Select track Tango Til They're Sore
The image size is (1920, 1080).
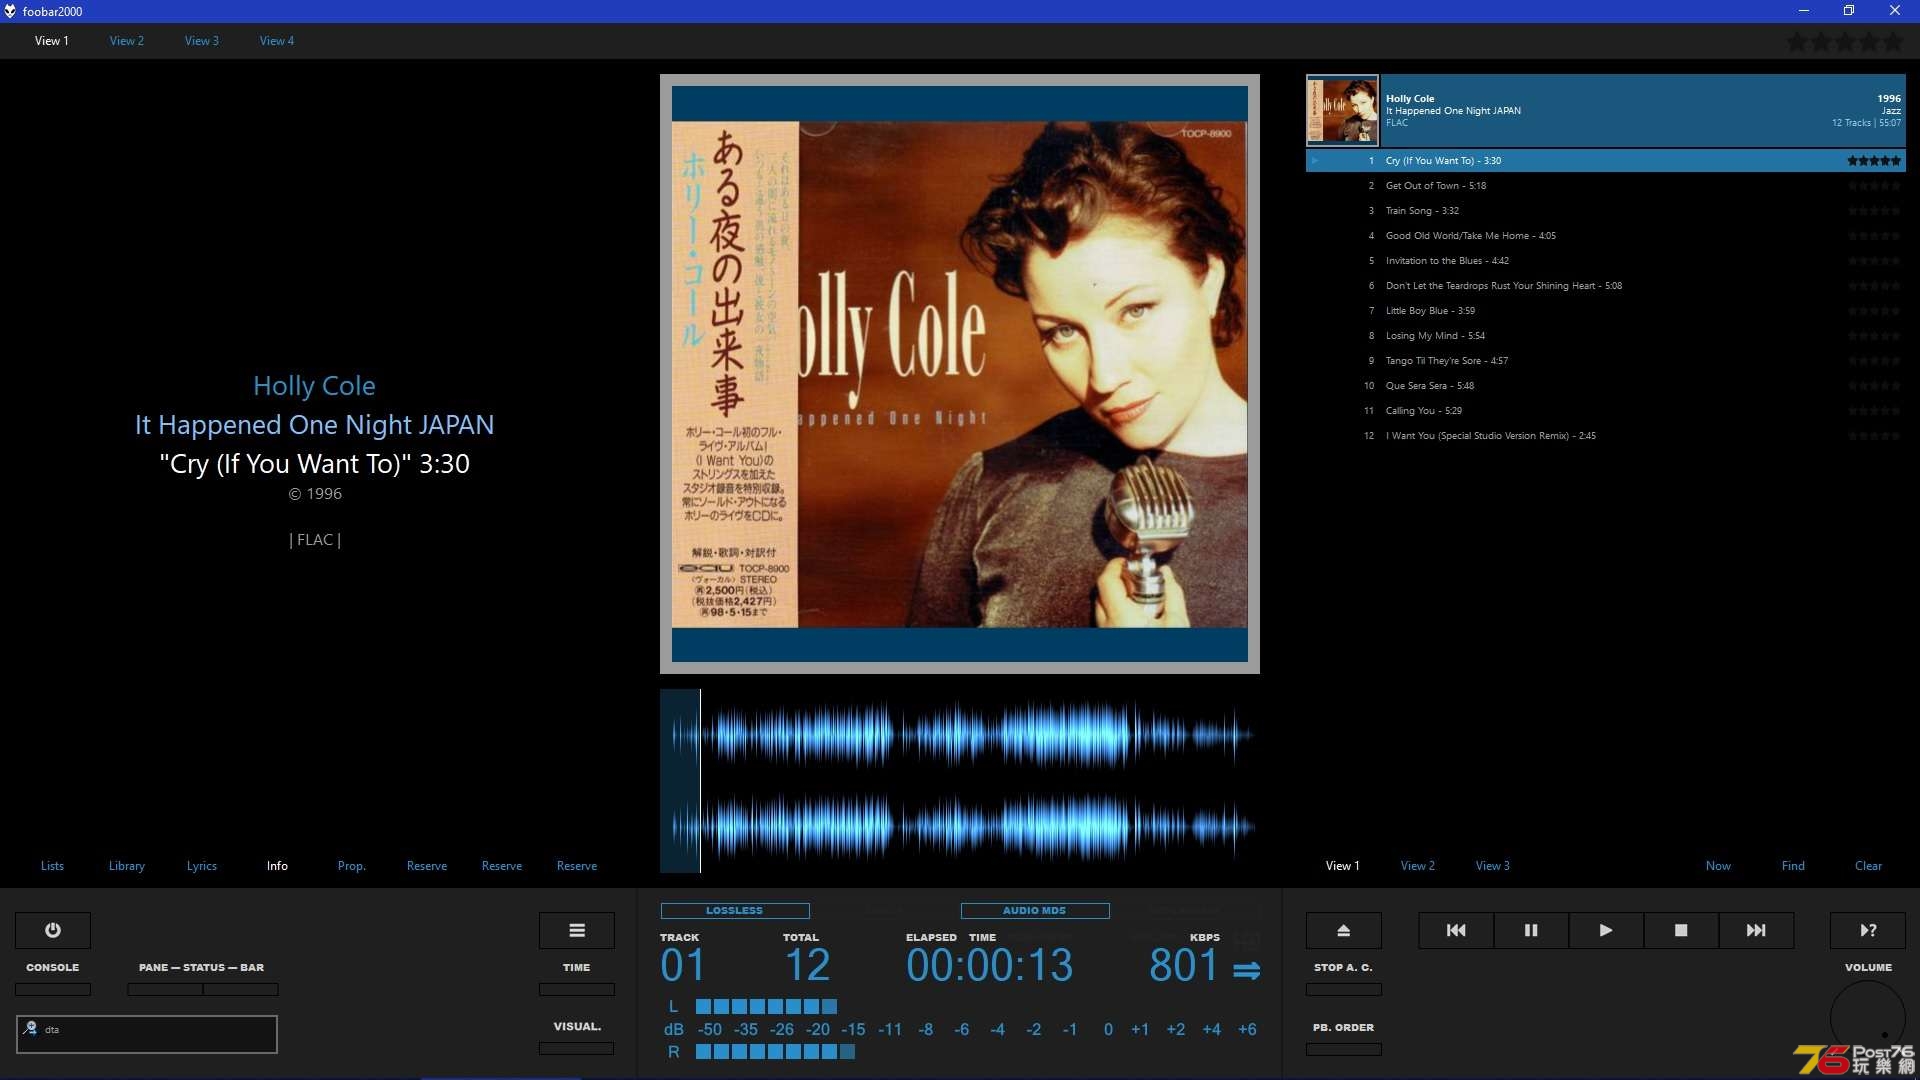click(x=1606, y=361)
